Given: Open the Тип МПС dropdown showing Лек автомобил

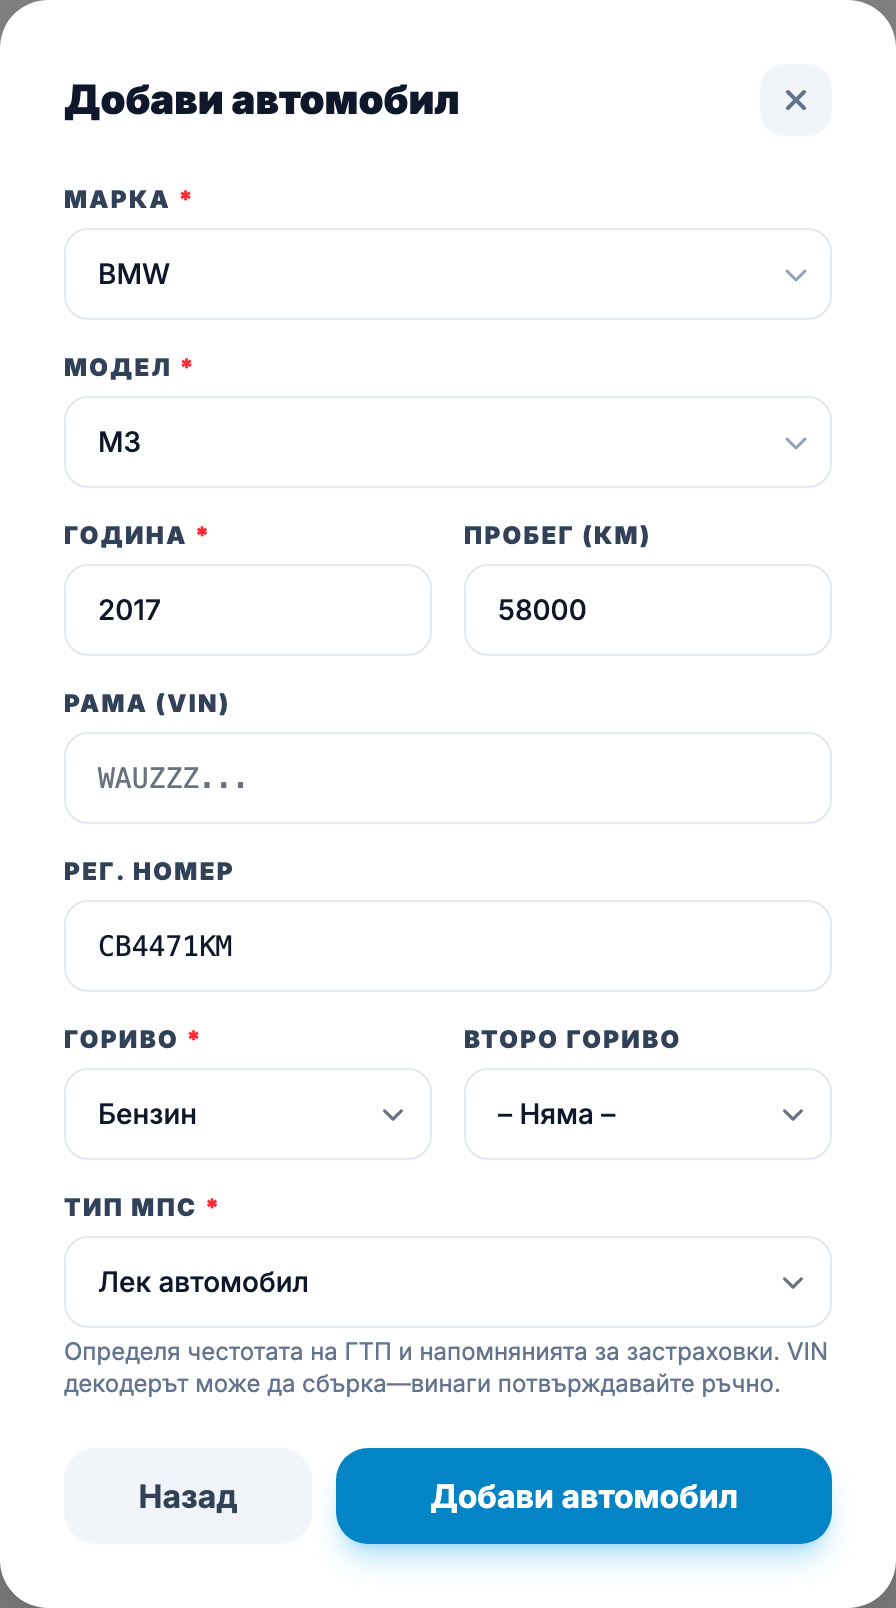Looking at the screenshot, I should click(x=448, y=1282).
